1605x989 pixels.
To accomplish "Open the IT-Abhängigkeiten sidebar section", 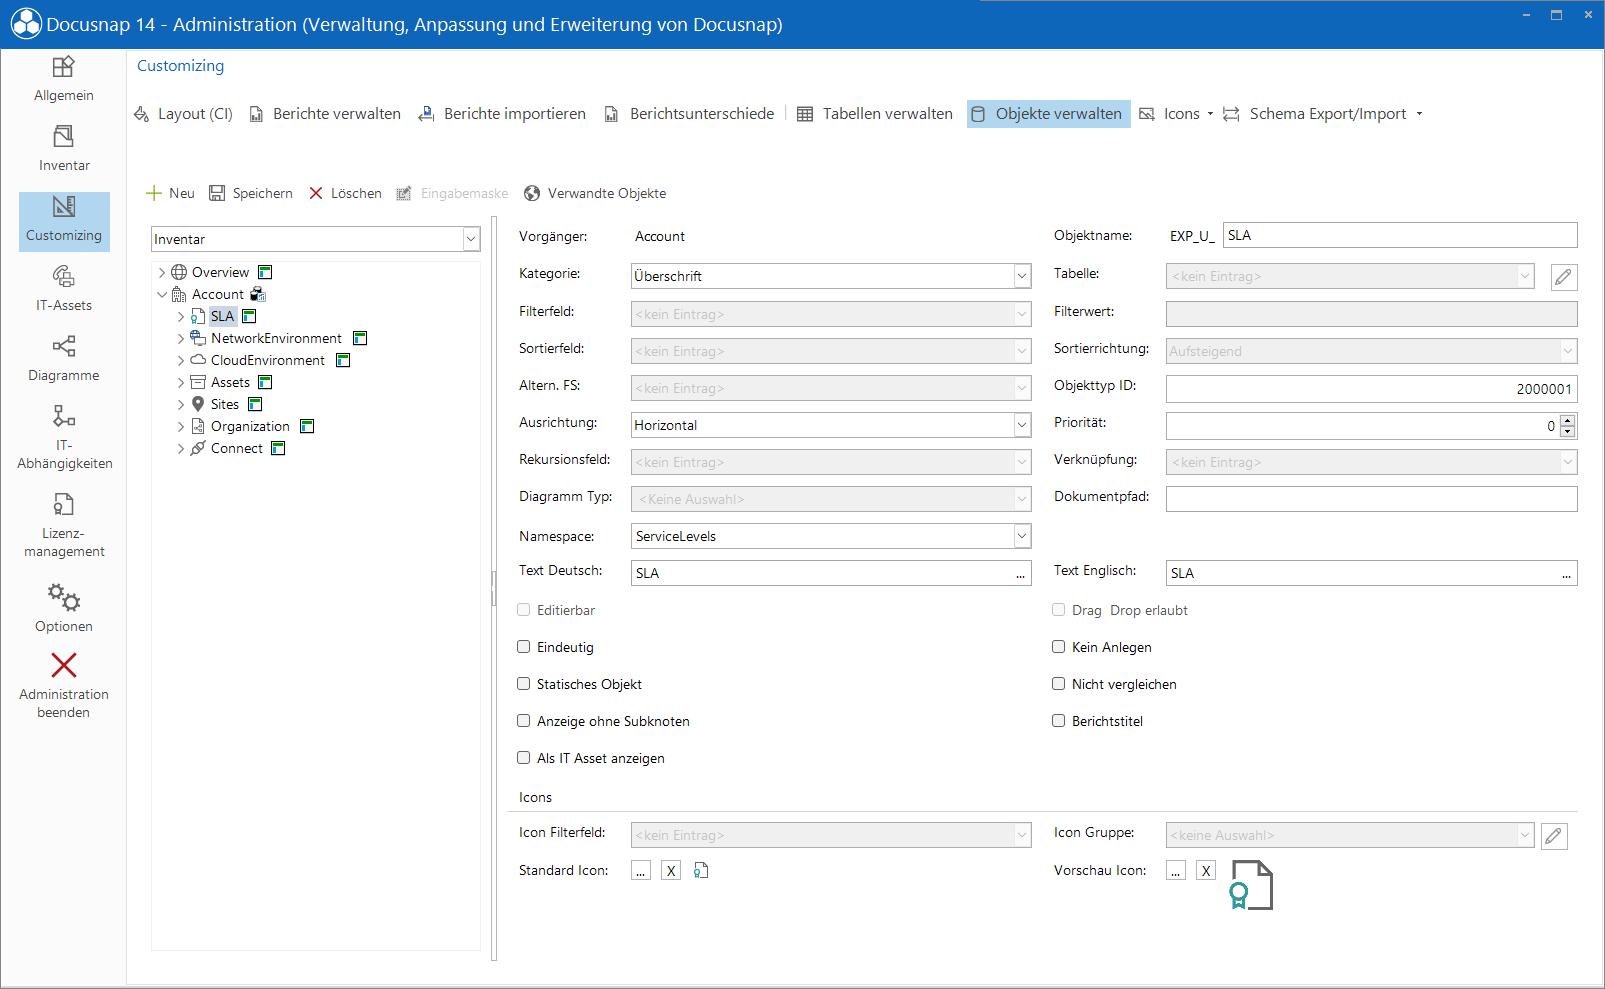I will 63,438.
